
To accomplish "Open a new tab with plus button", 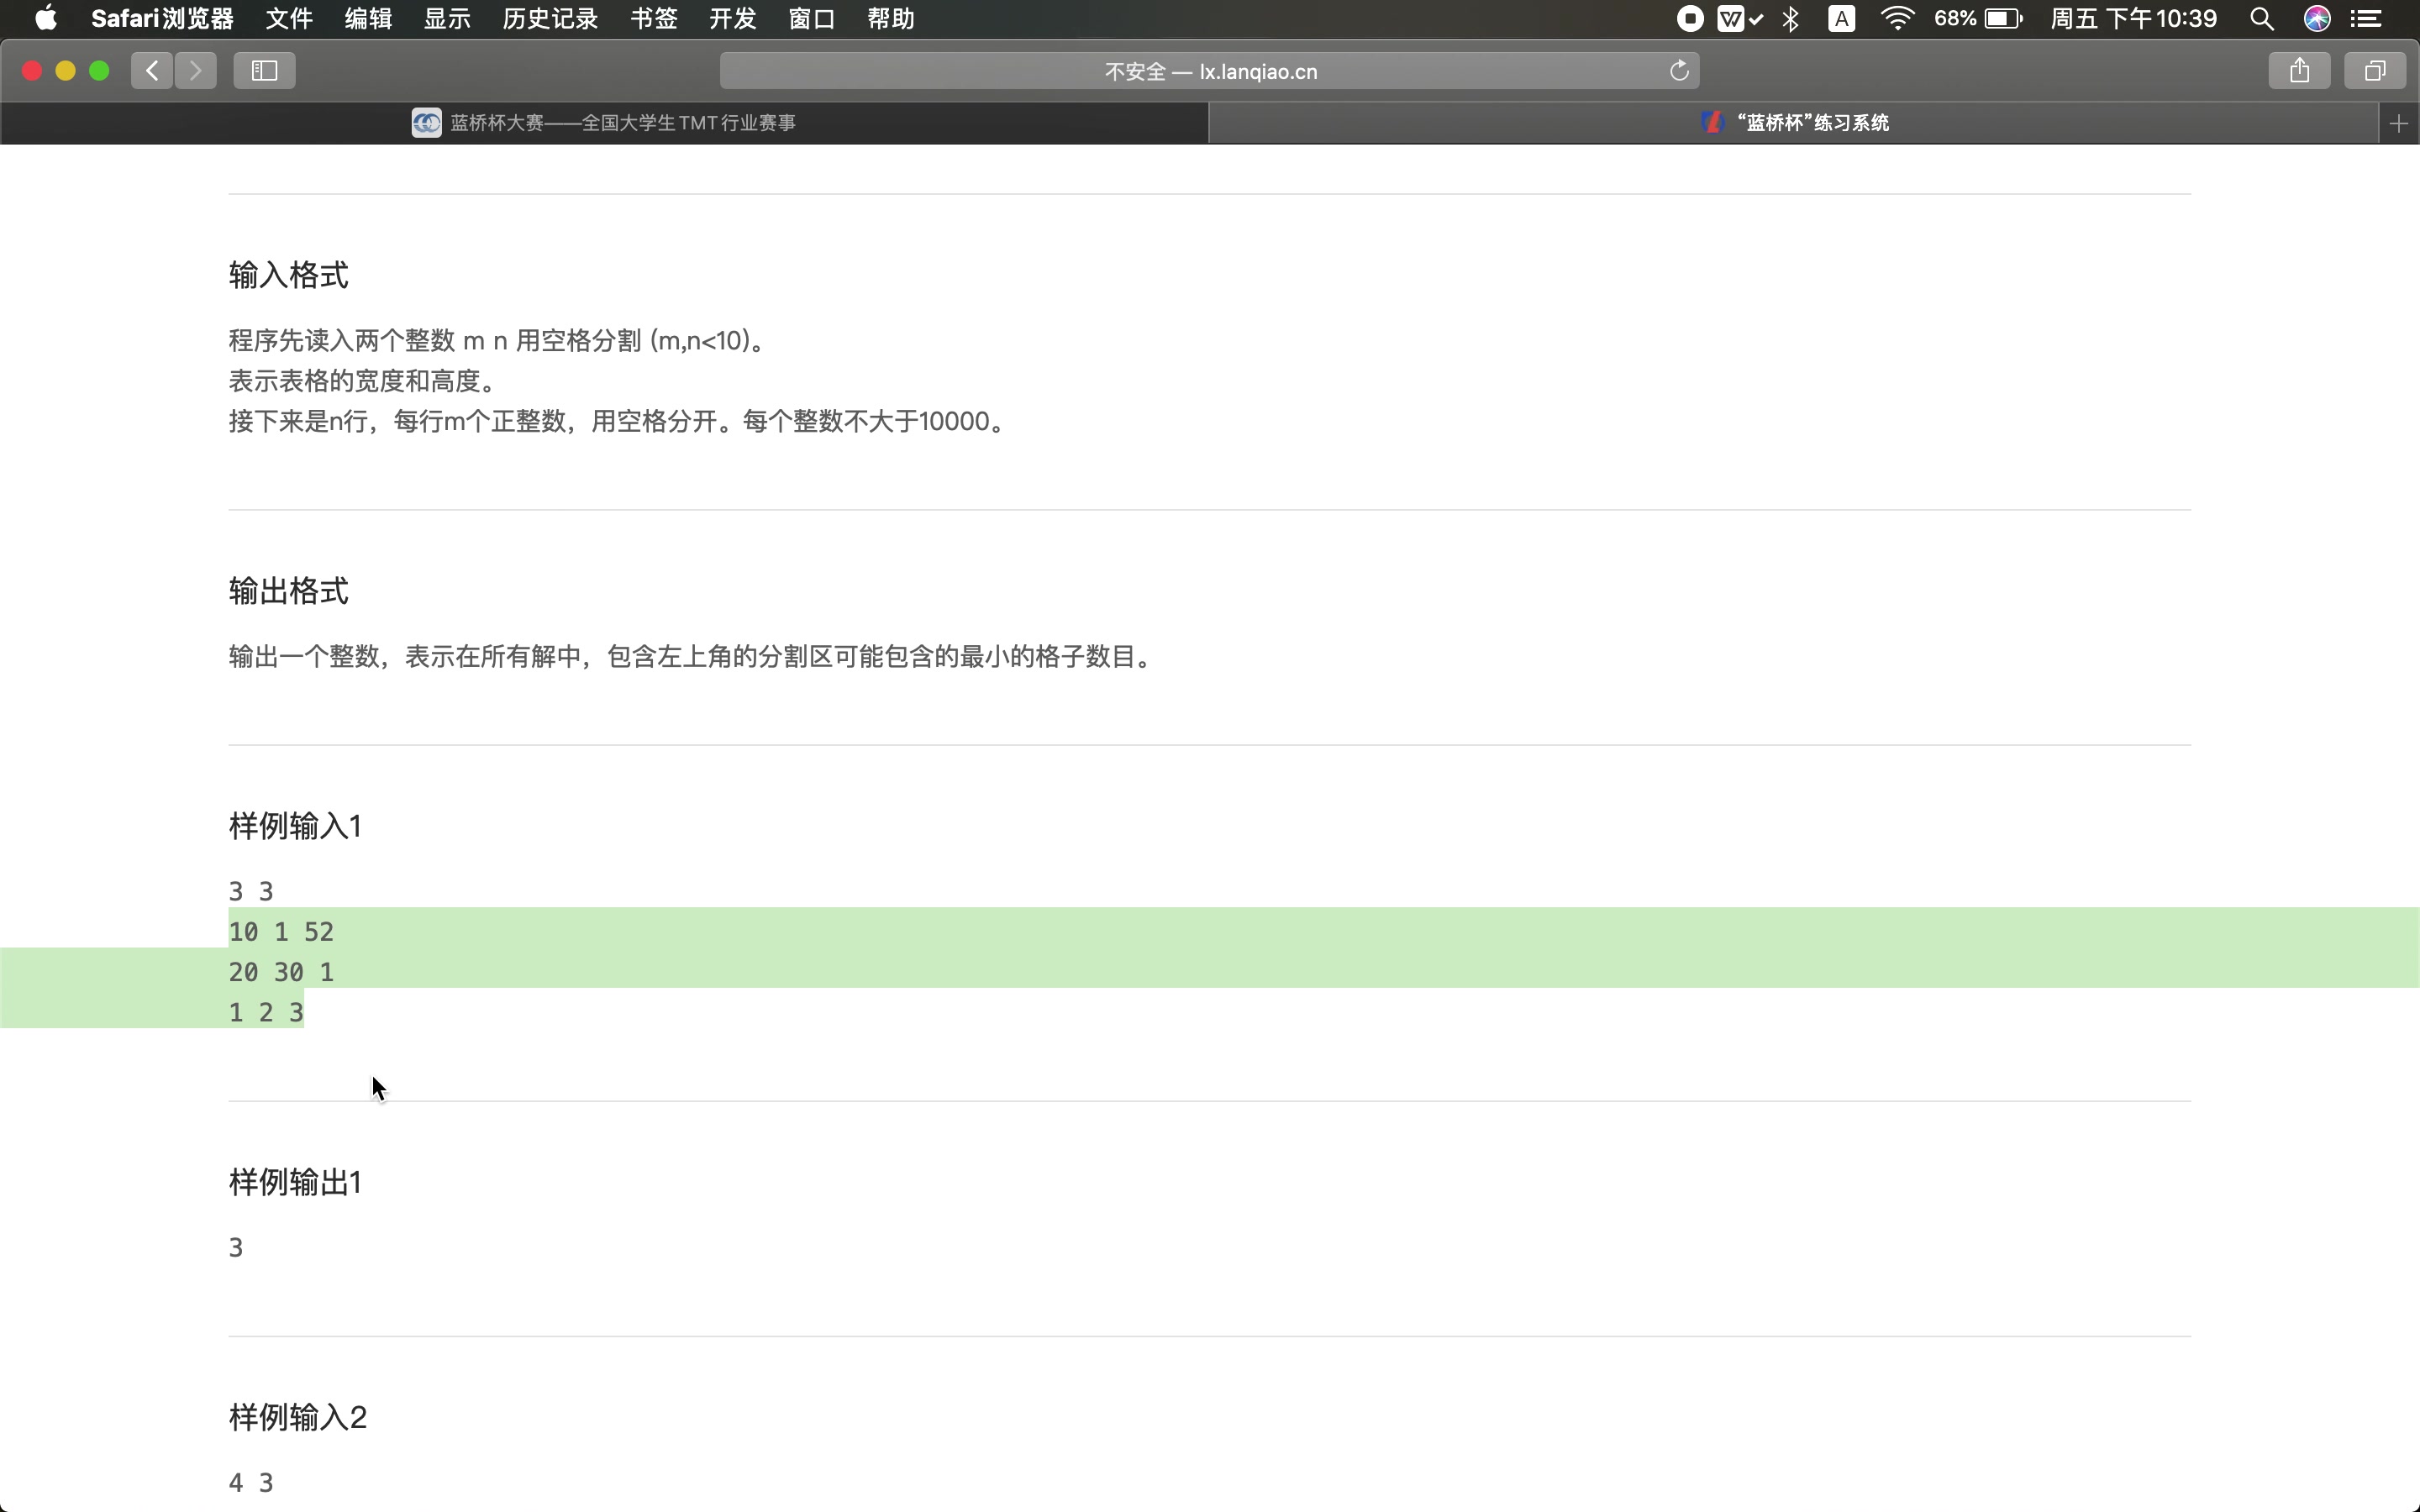I will [x=2398, y=123].
